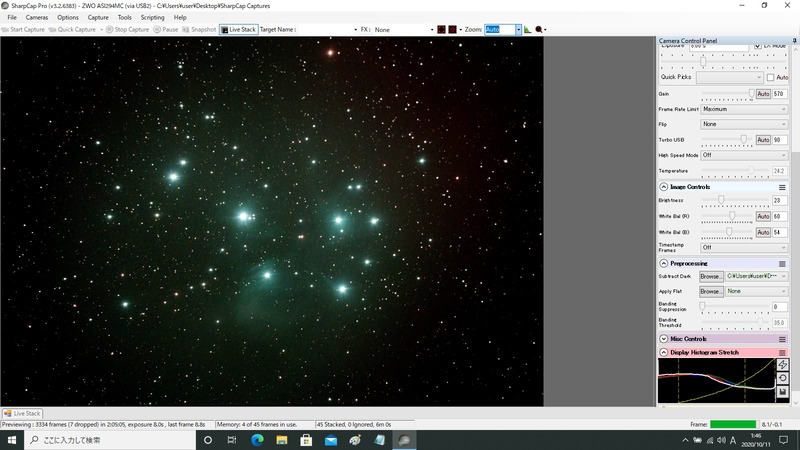Open the Options menu

coord(68,17)
